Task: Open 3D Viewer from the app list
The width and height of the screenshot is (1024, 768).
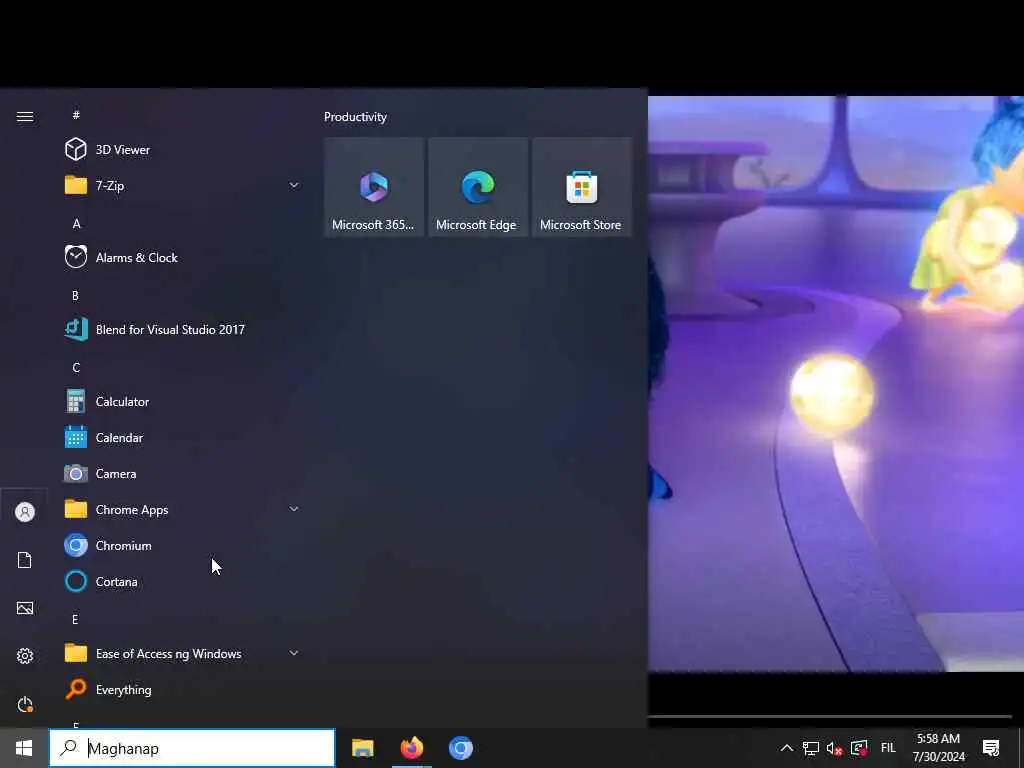Action: pos(183,150)
